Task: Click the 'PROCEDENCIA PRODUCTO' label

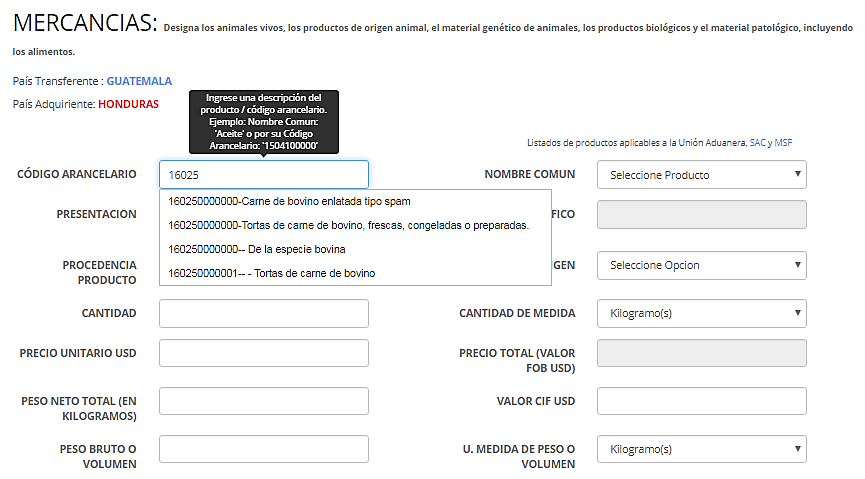Action: [99, 273]
